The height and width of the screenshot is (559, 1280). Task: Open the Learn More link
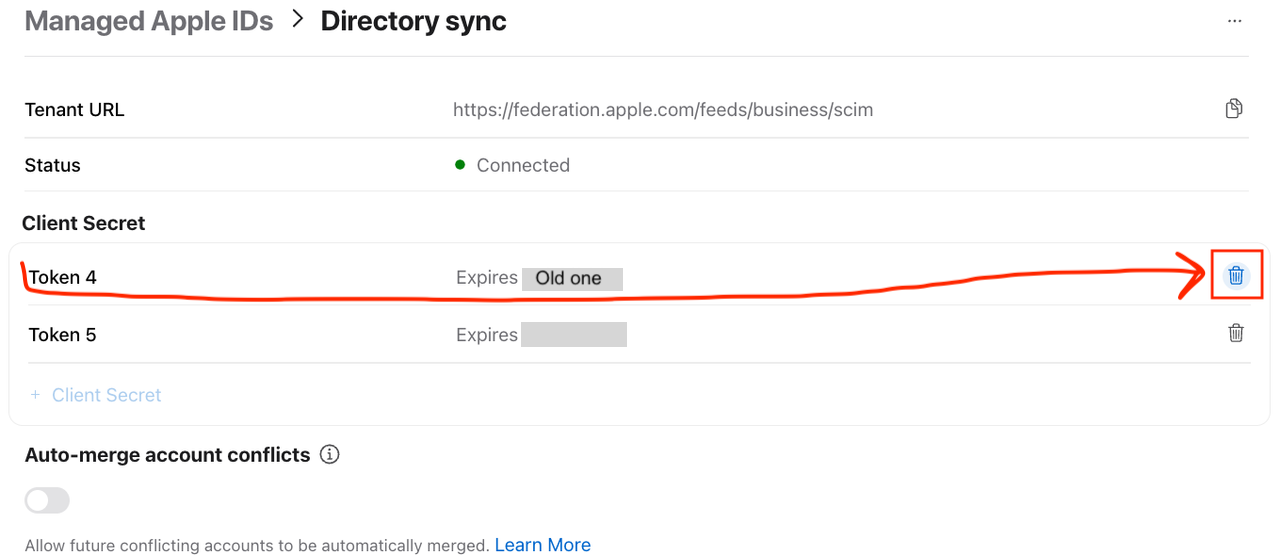coord(542,545)
